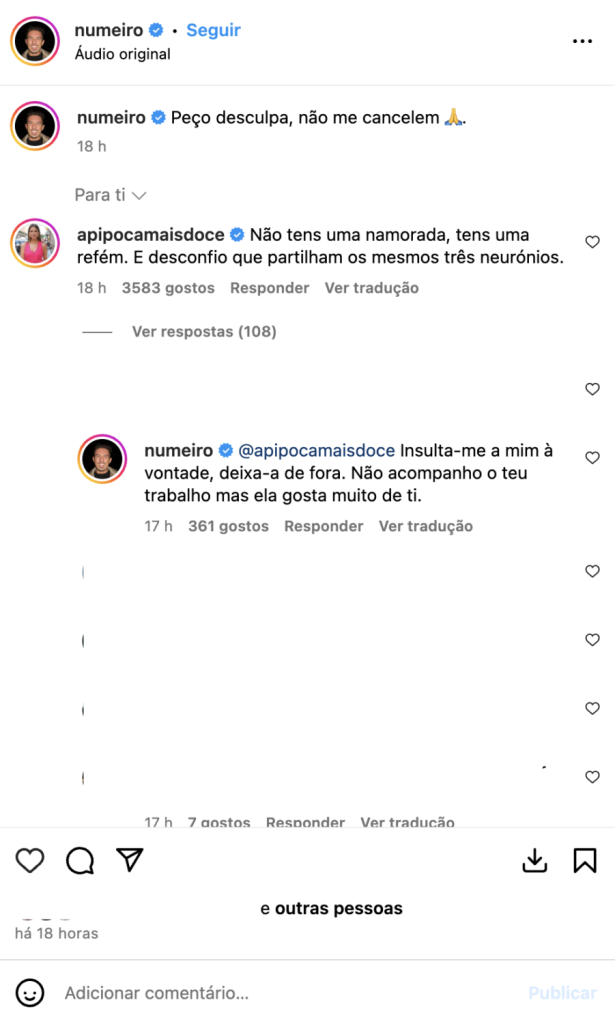Screen dimensions: 615x1024
Task: Follow numeiro with the Seguir button
Action: pos(213,30)
